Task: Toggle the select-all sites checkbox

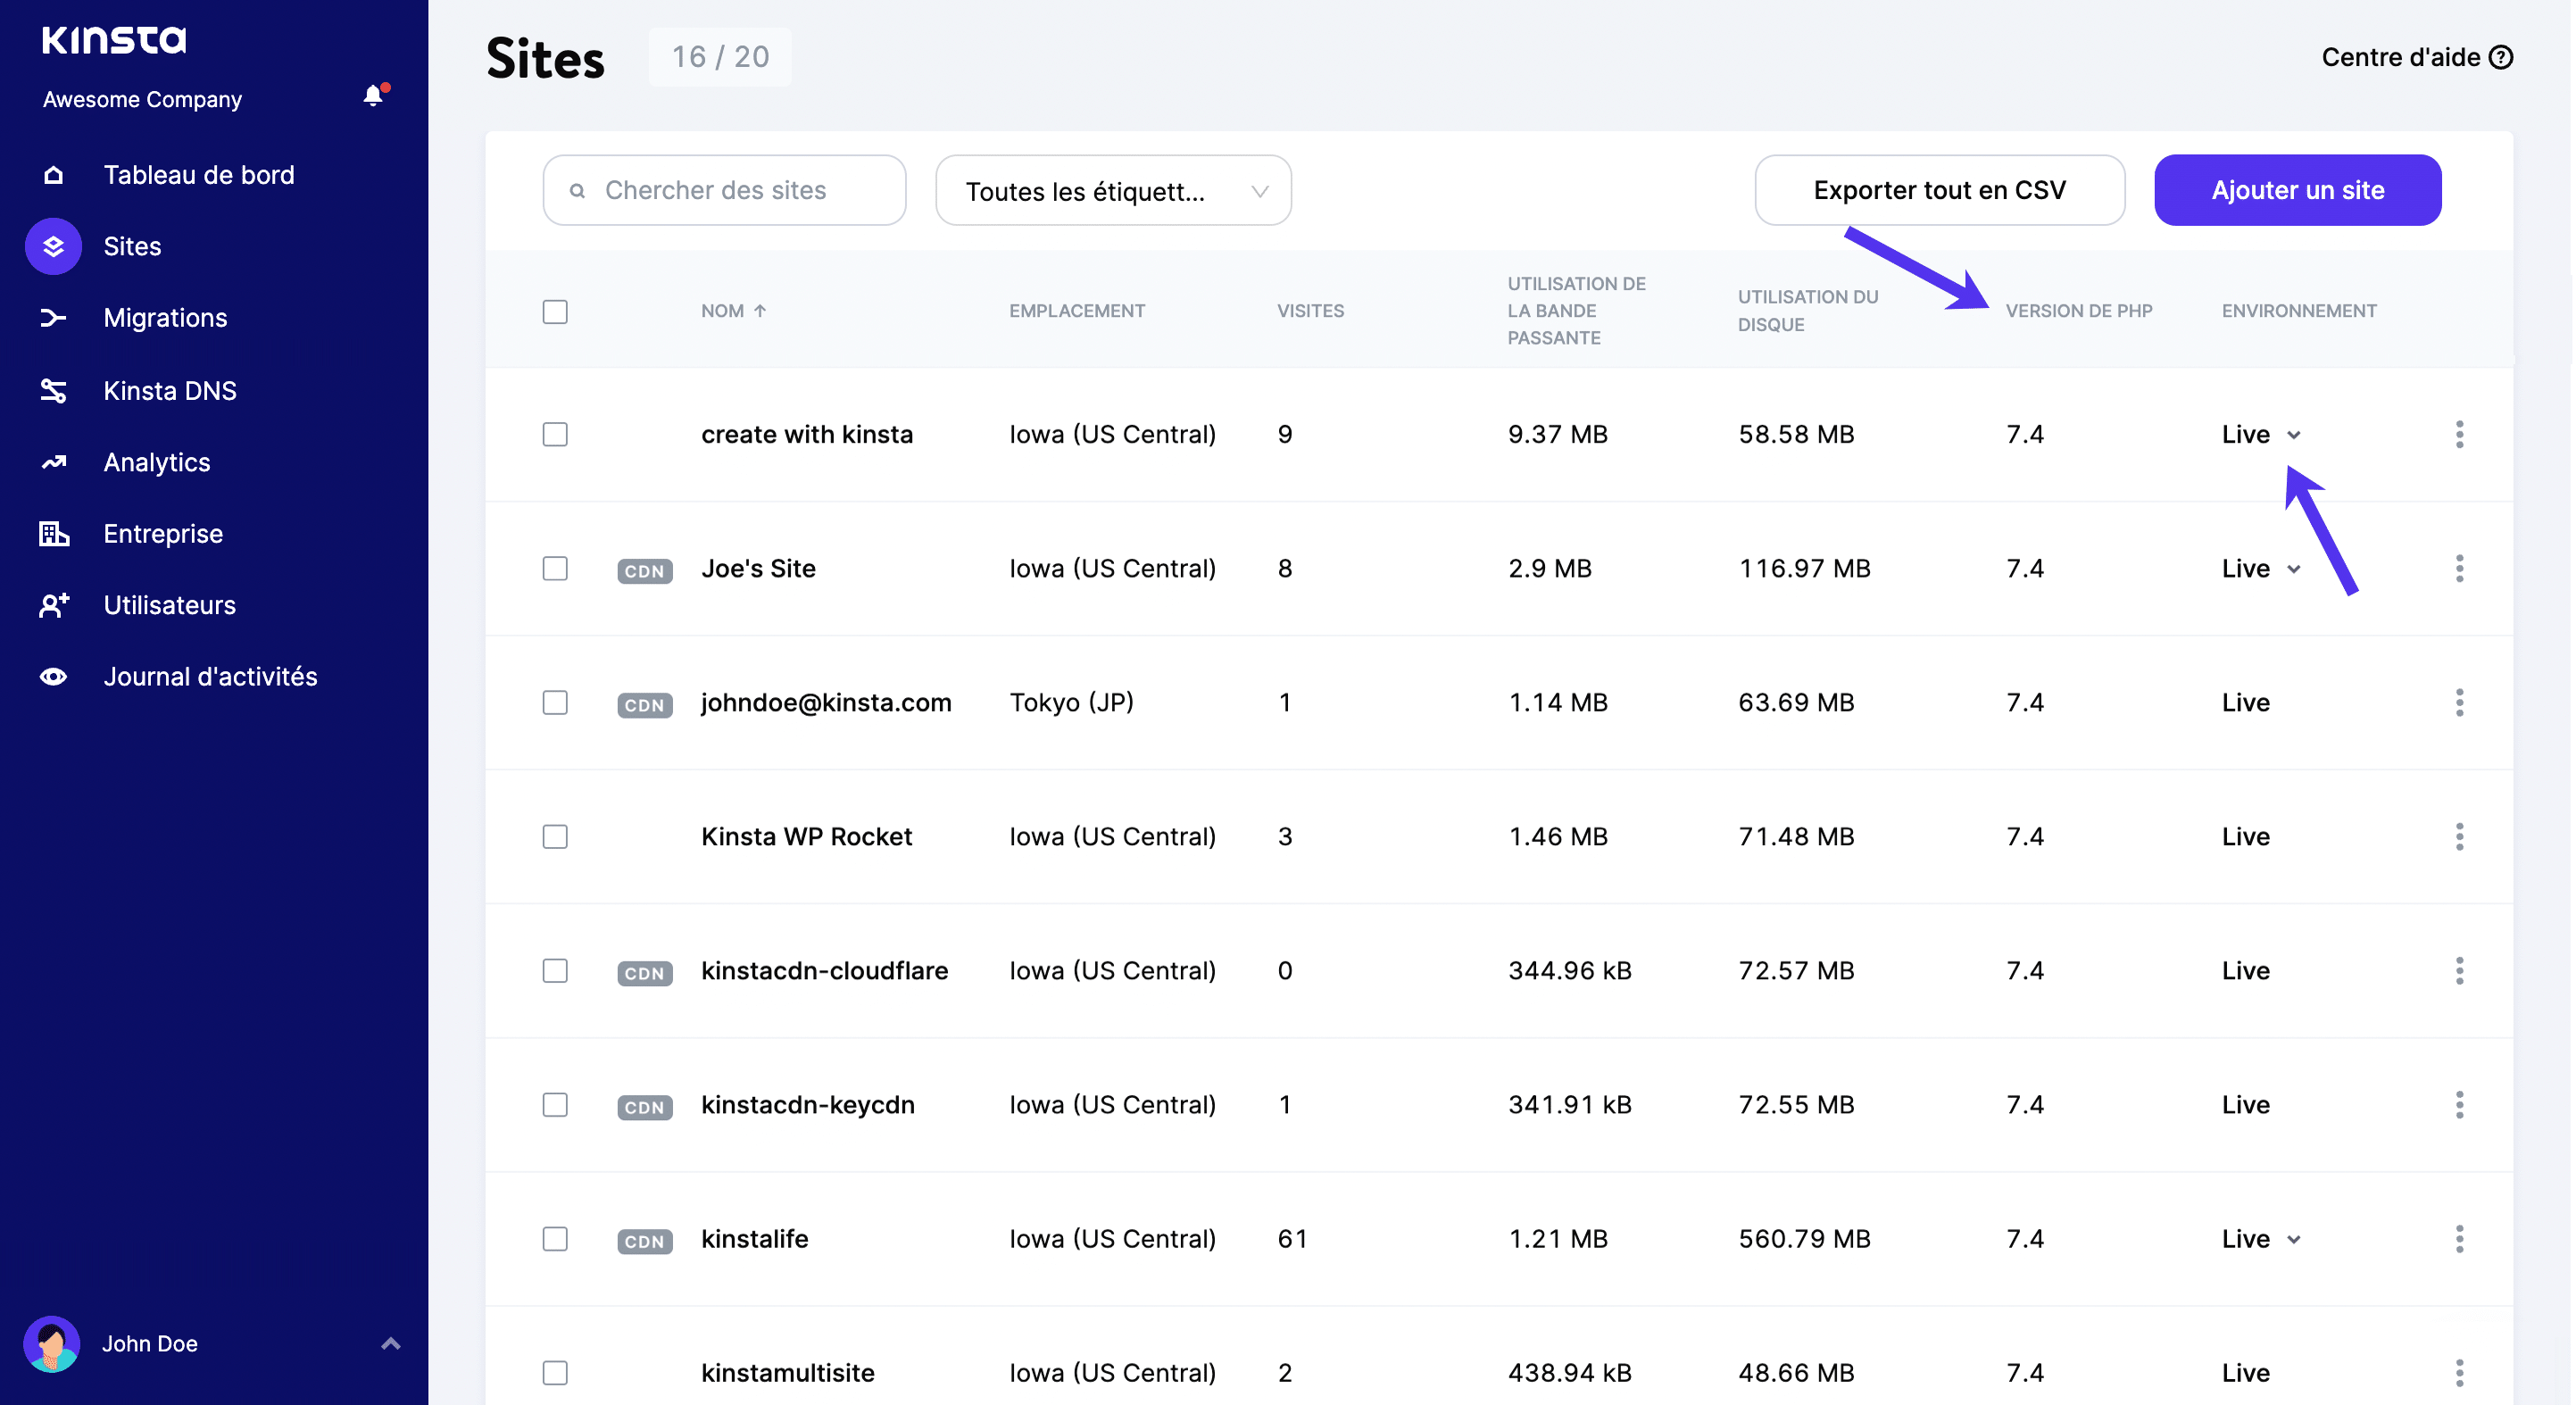Action: tap(556, 311)
